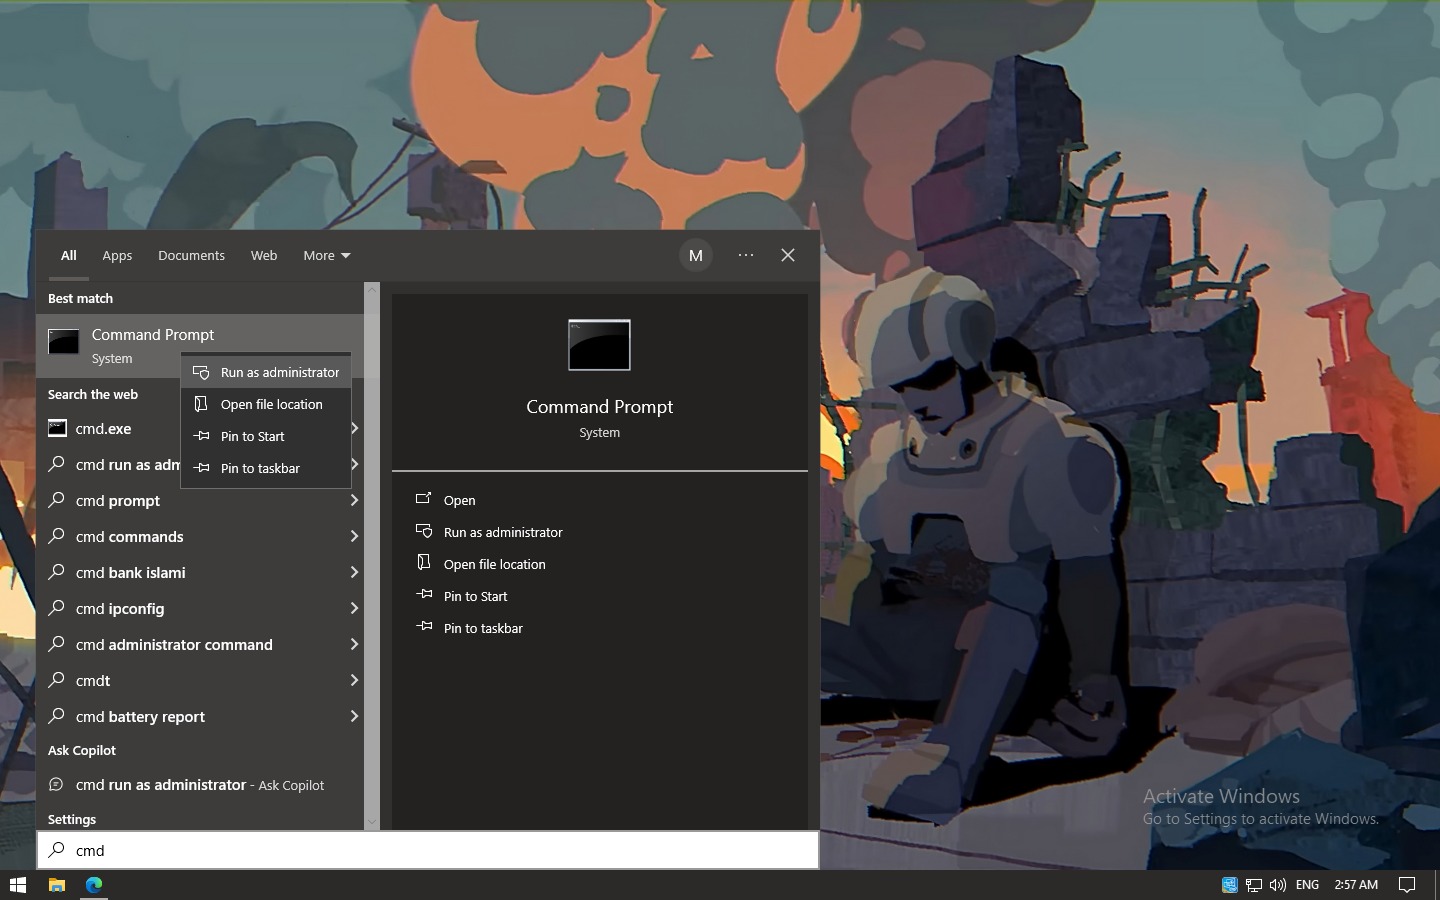Open the network tray icon

point(1253,885)
